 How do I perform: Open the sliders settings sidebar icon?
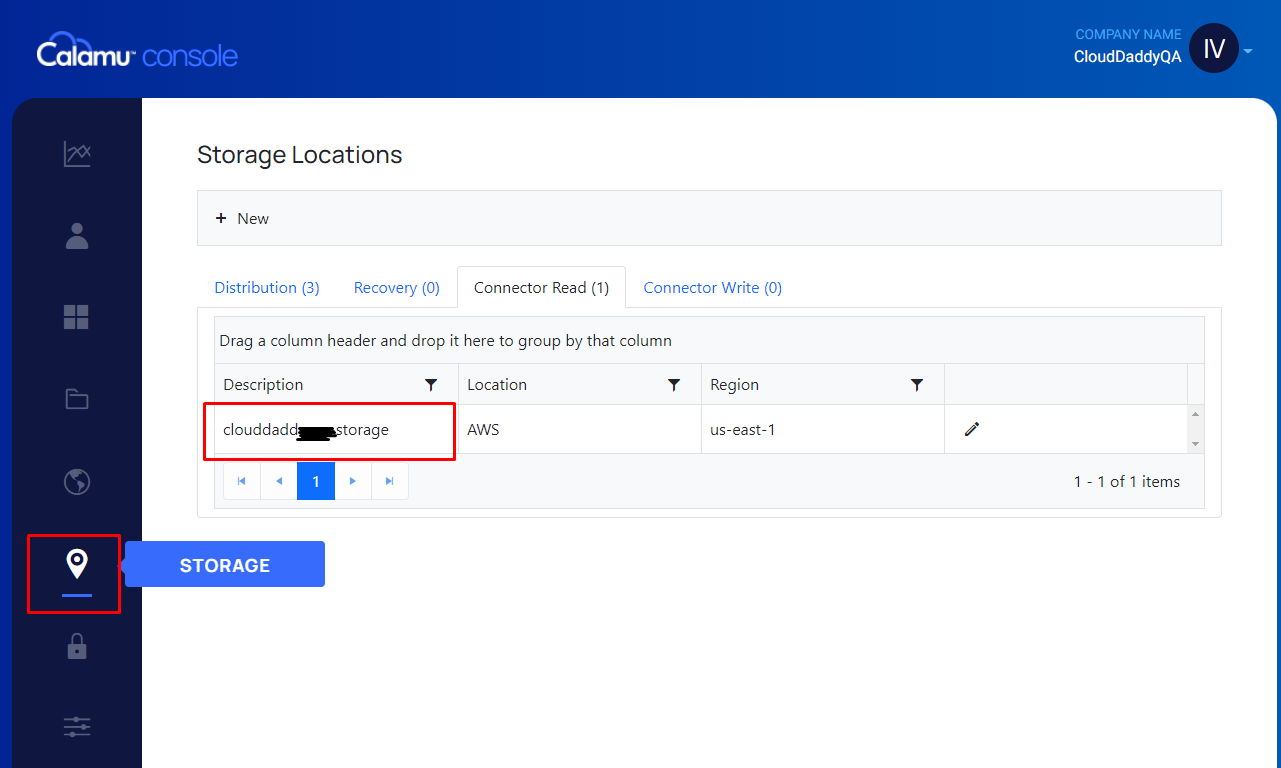pos(77,727)
